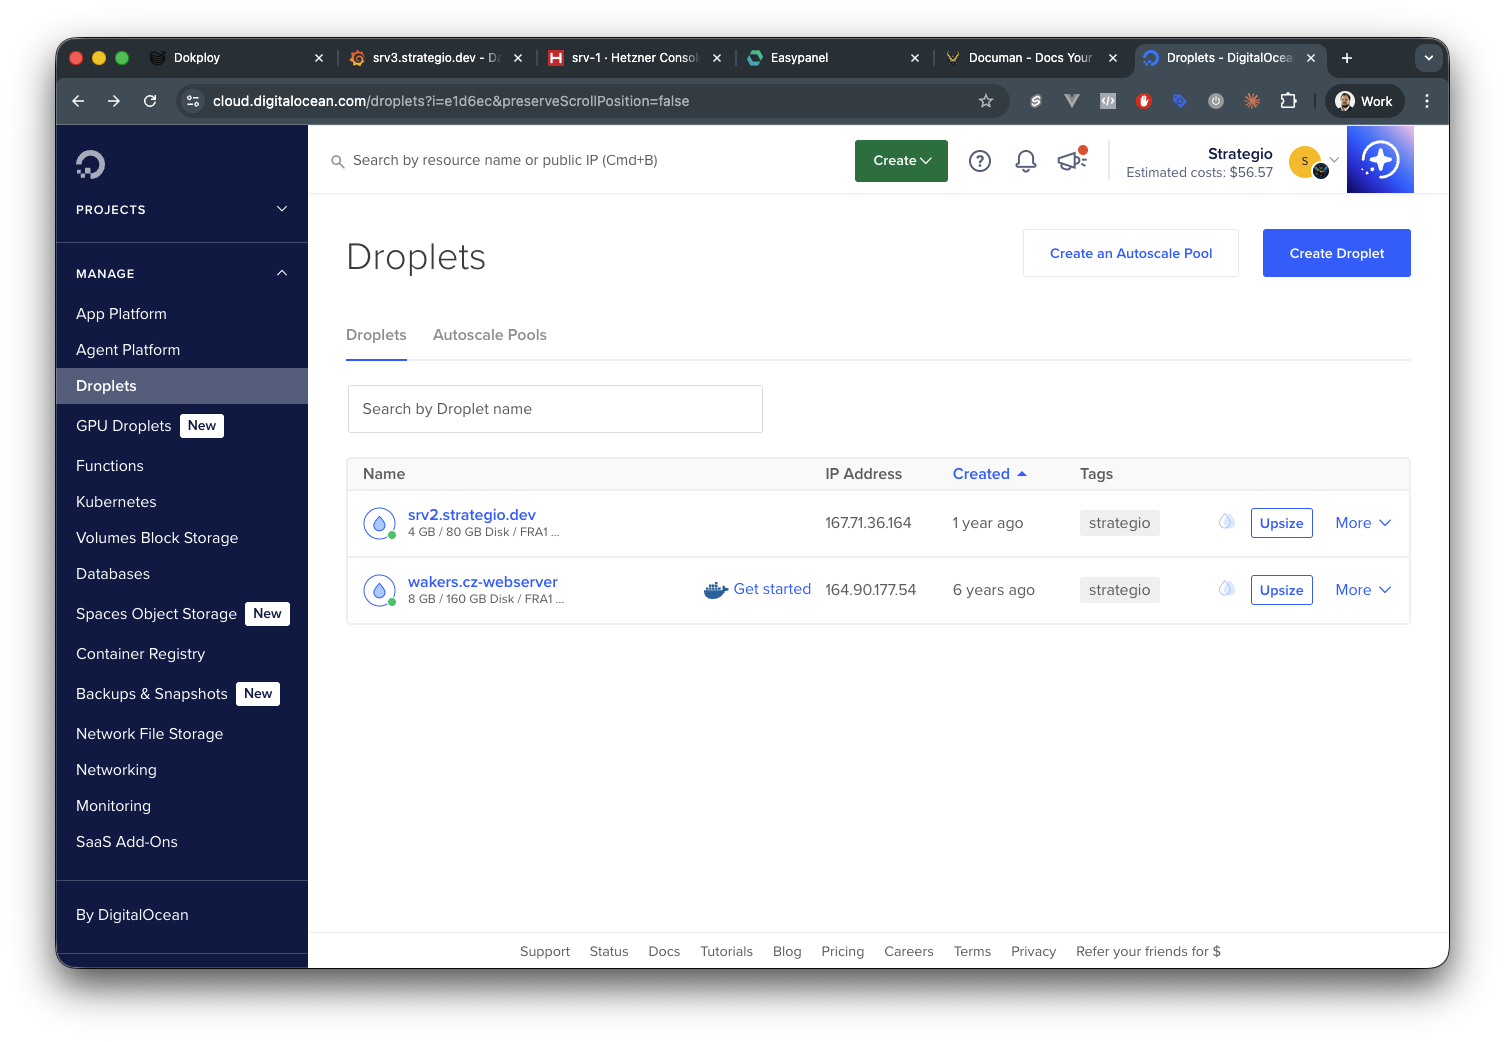This screenshot has width=1505, height=1042.
Task: Switch to the Autoscale Pools tab
Action: coord(489,335)
